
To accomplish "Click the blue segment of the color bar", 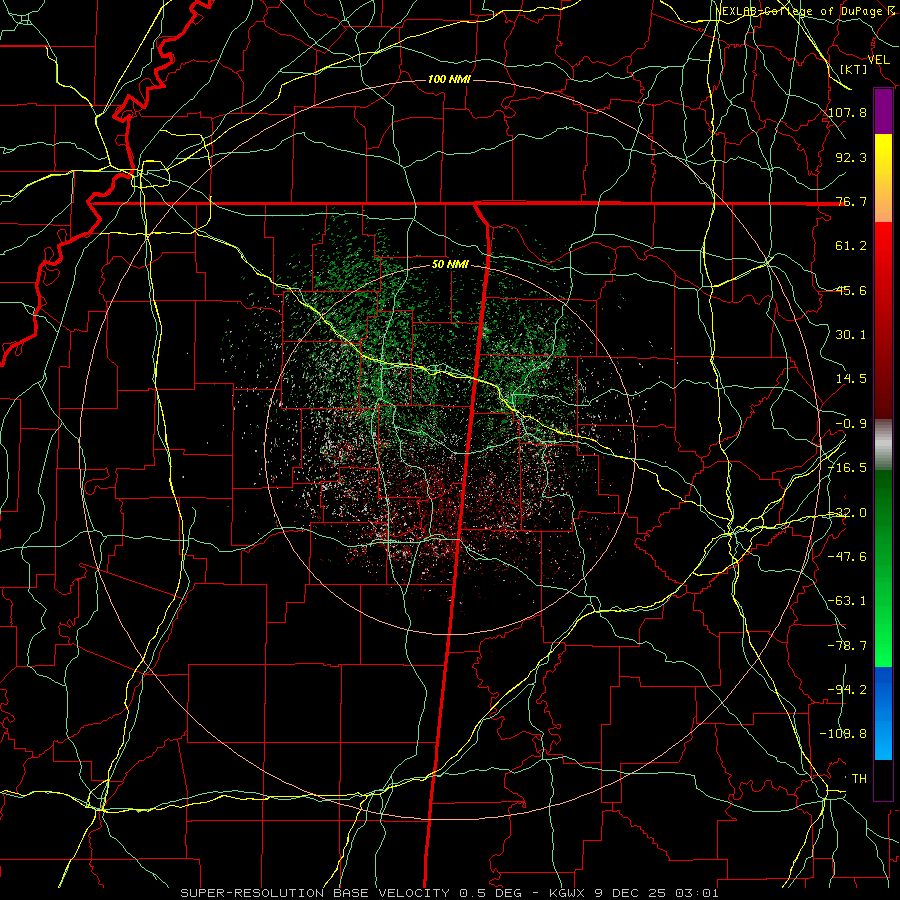I will point(883,713).
